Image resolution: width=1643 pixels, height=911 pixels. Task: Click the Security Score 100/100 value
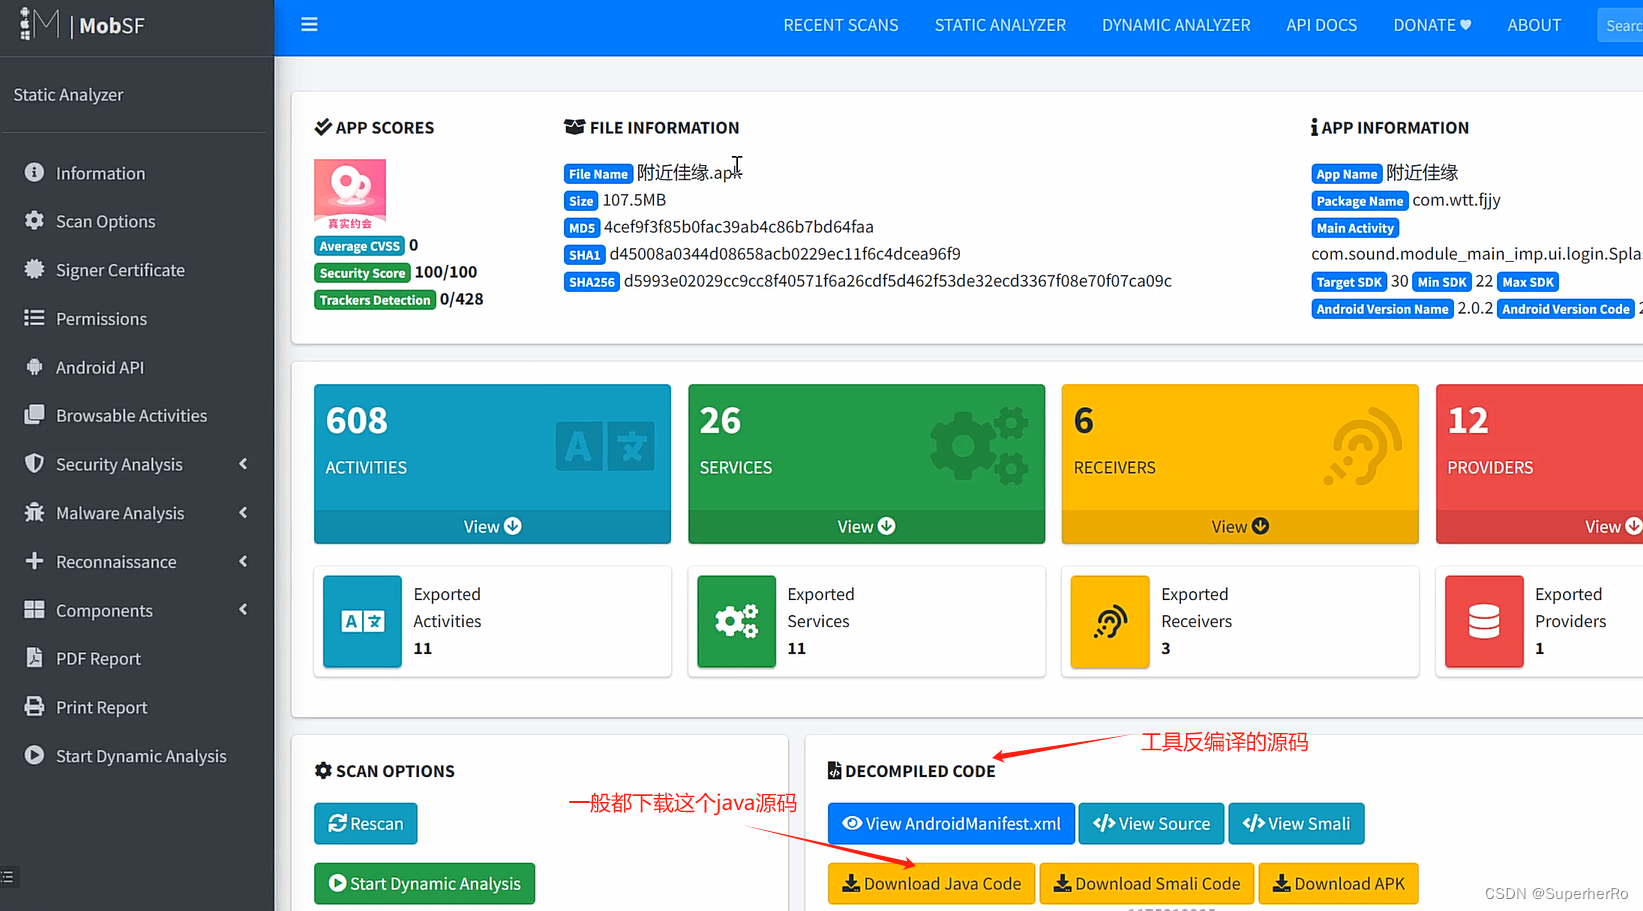[446, 272]
